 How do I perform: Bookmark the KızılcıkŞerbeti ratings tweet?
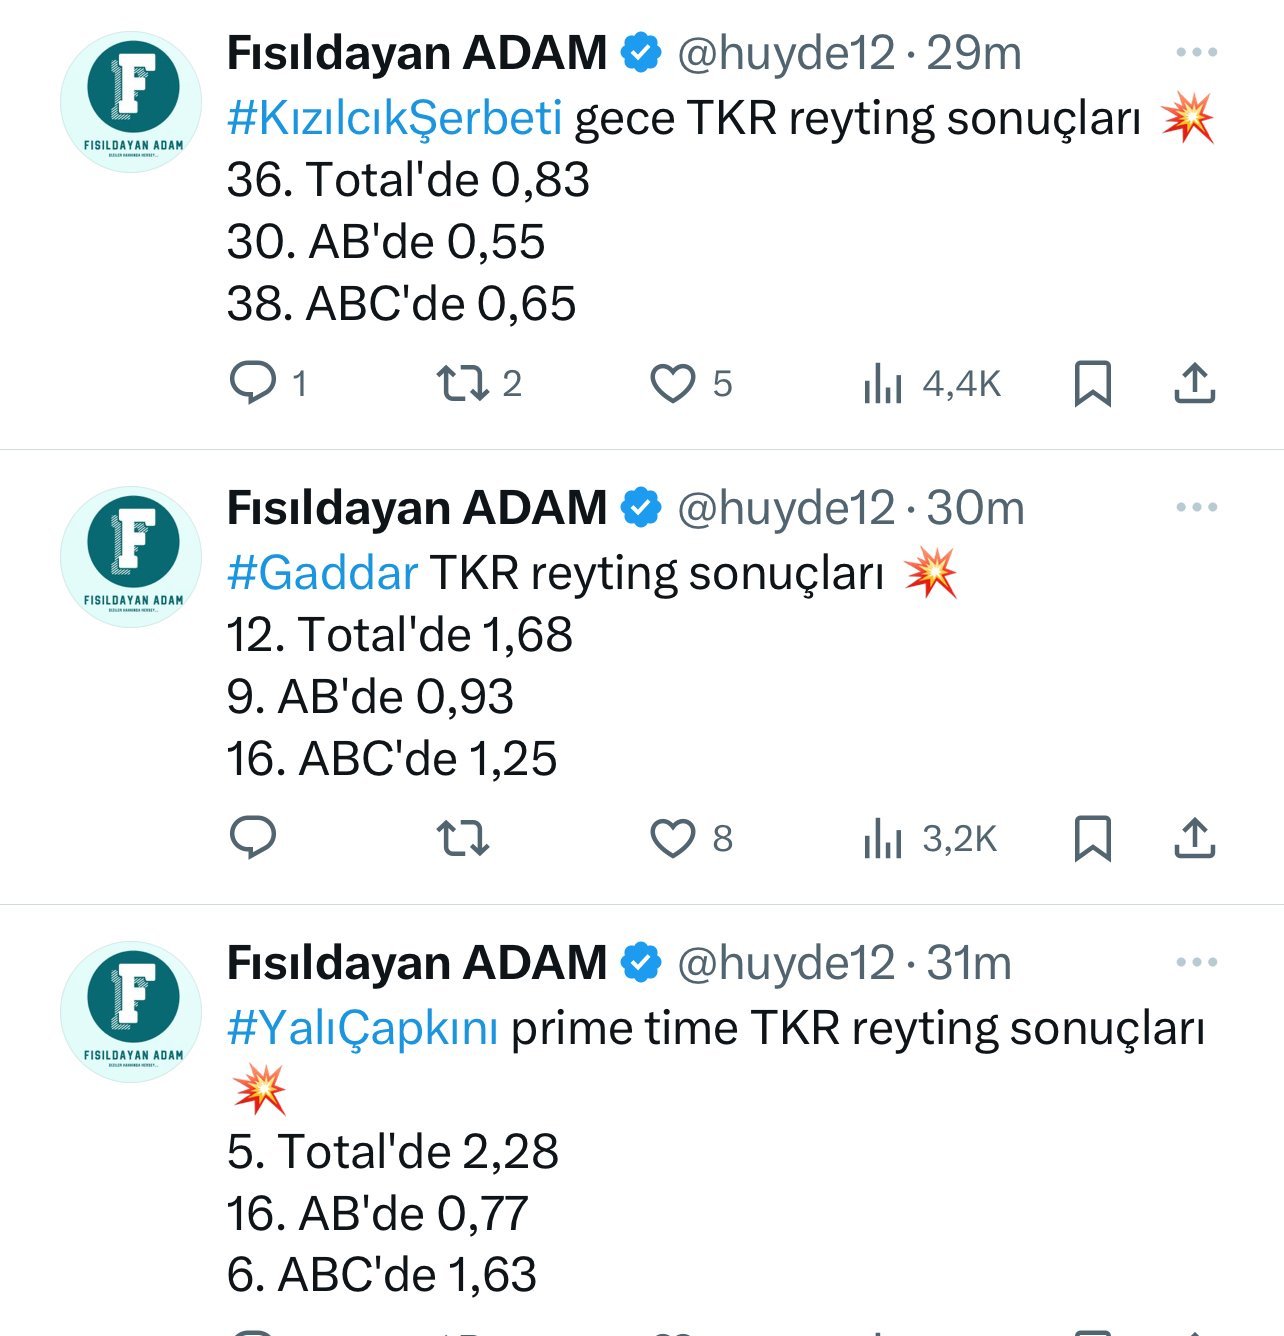[x=1092, y=384]
